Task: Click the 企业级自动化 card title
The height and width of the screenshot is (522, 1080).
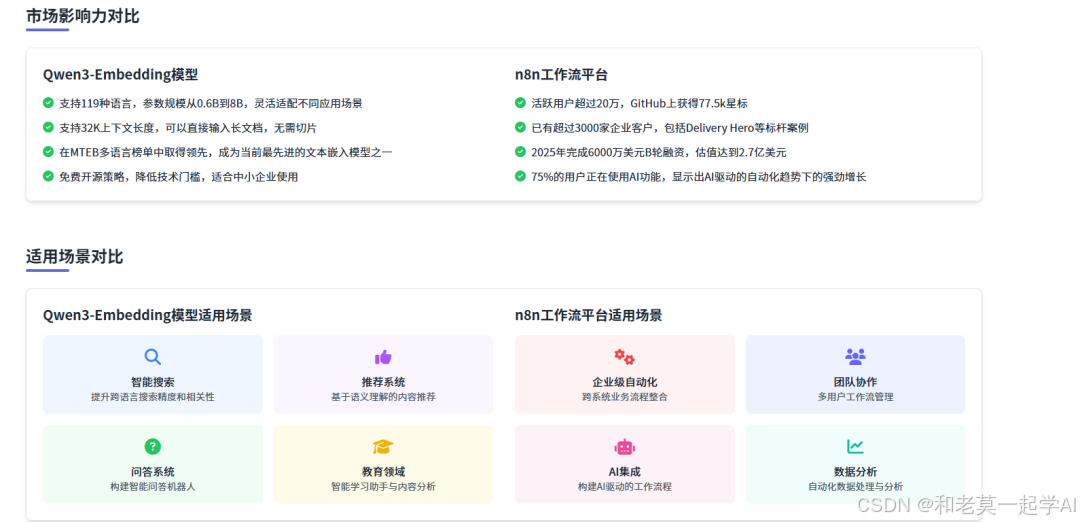Action: (x=625, y=382)
